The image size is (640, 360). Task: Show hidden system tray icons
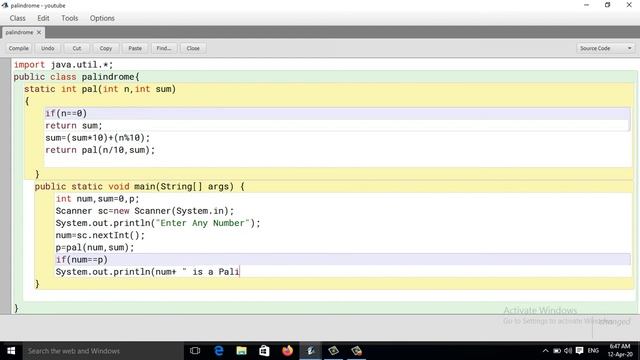pyautogui.click(x=546, y=351)
